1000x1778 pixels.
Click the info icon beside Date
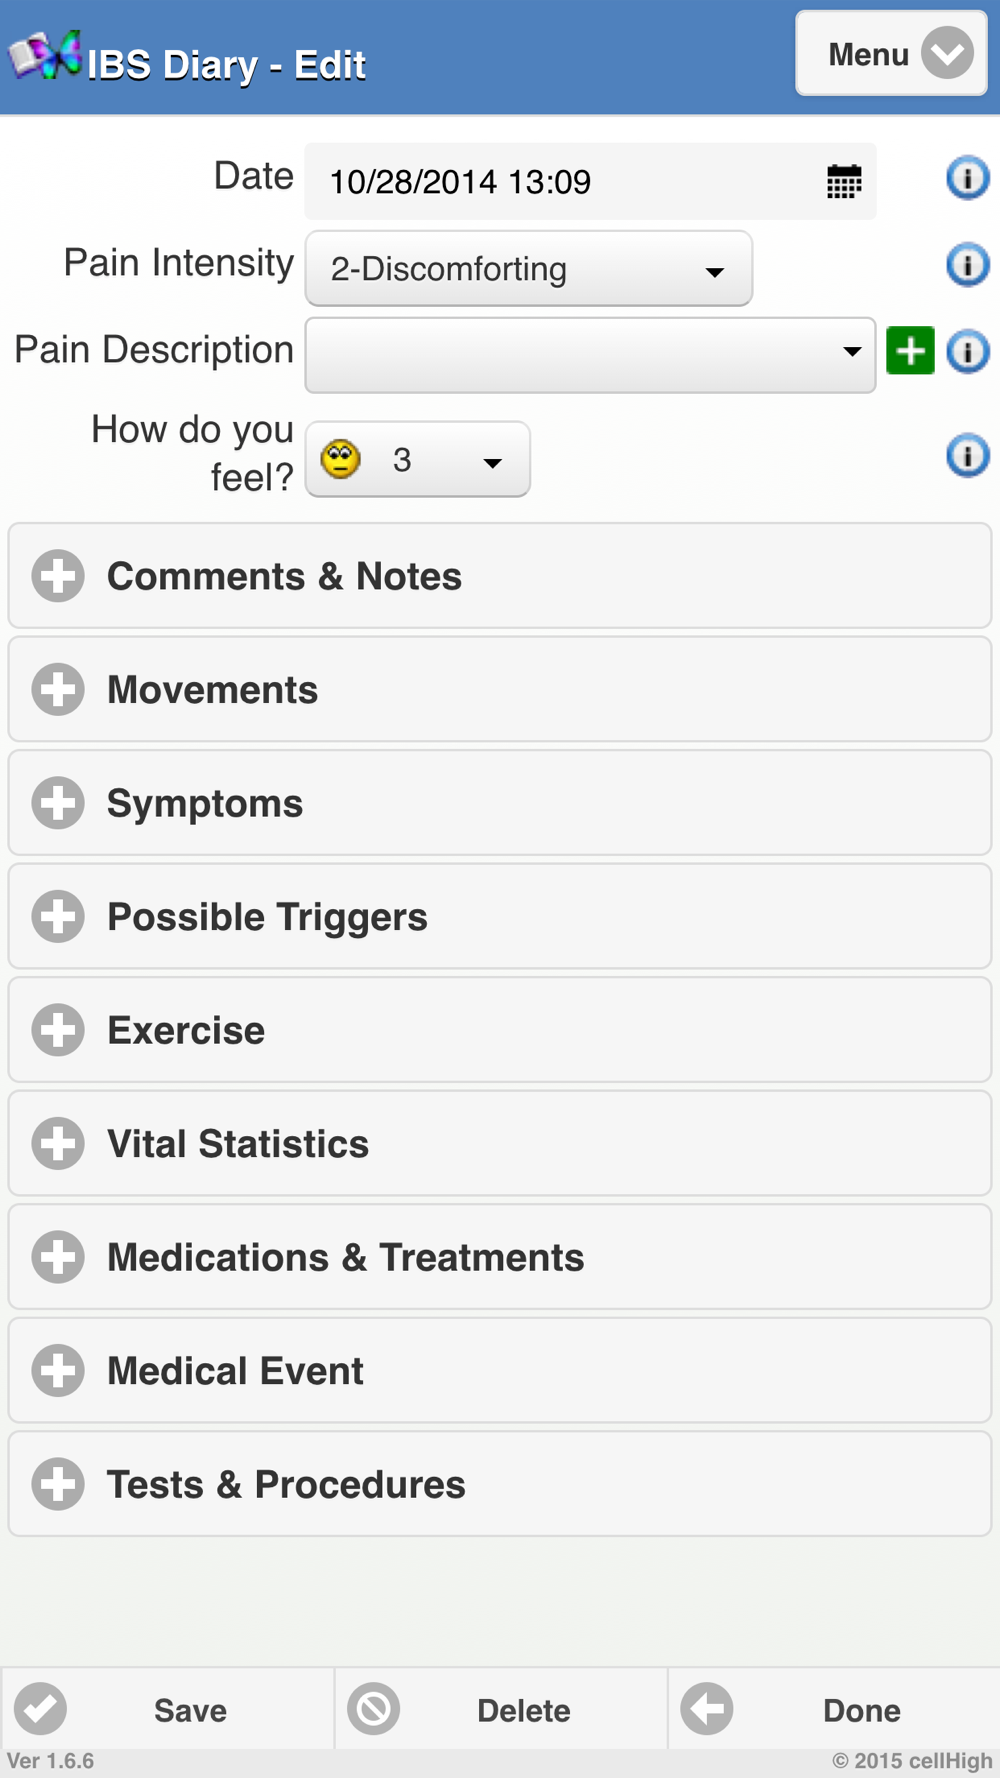click(x=967, y=178)
